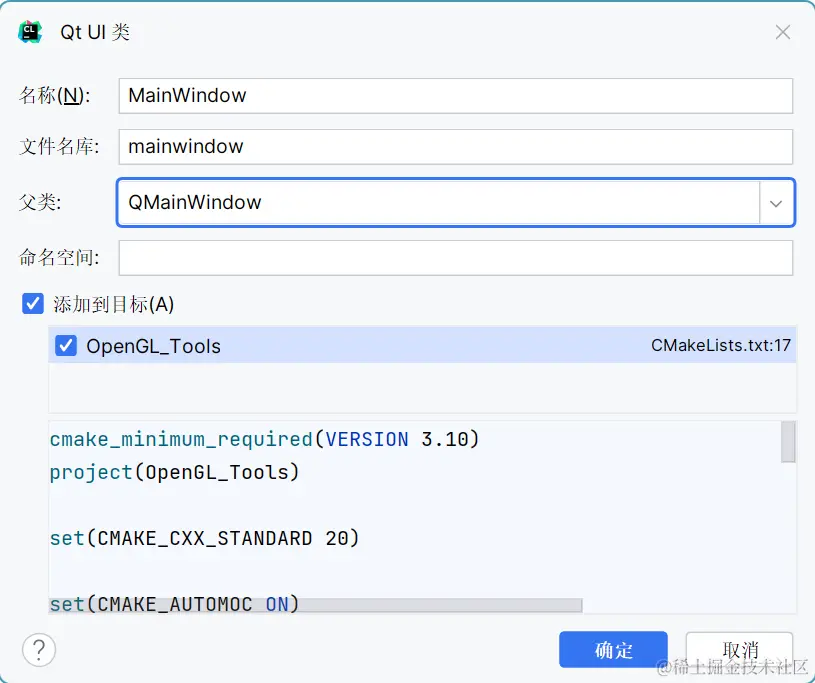Viewport: 815px width, 683px height.
Task: Click the 名称(N) label
Action: (x=55, y=96)
